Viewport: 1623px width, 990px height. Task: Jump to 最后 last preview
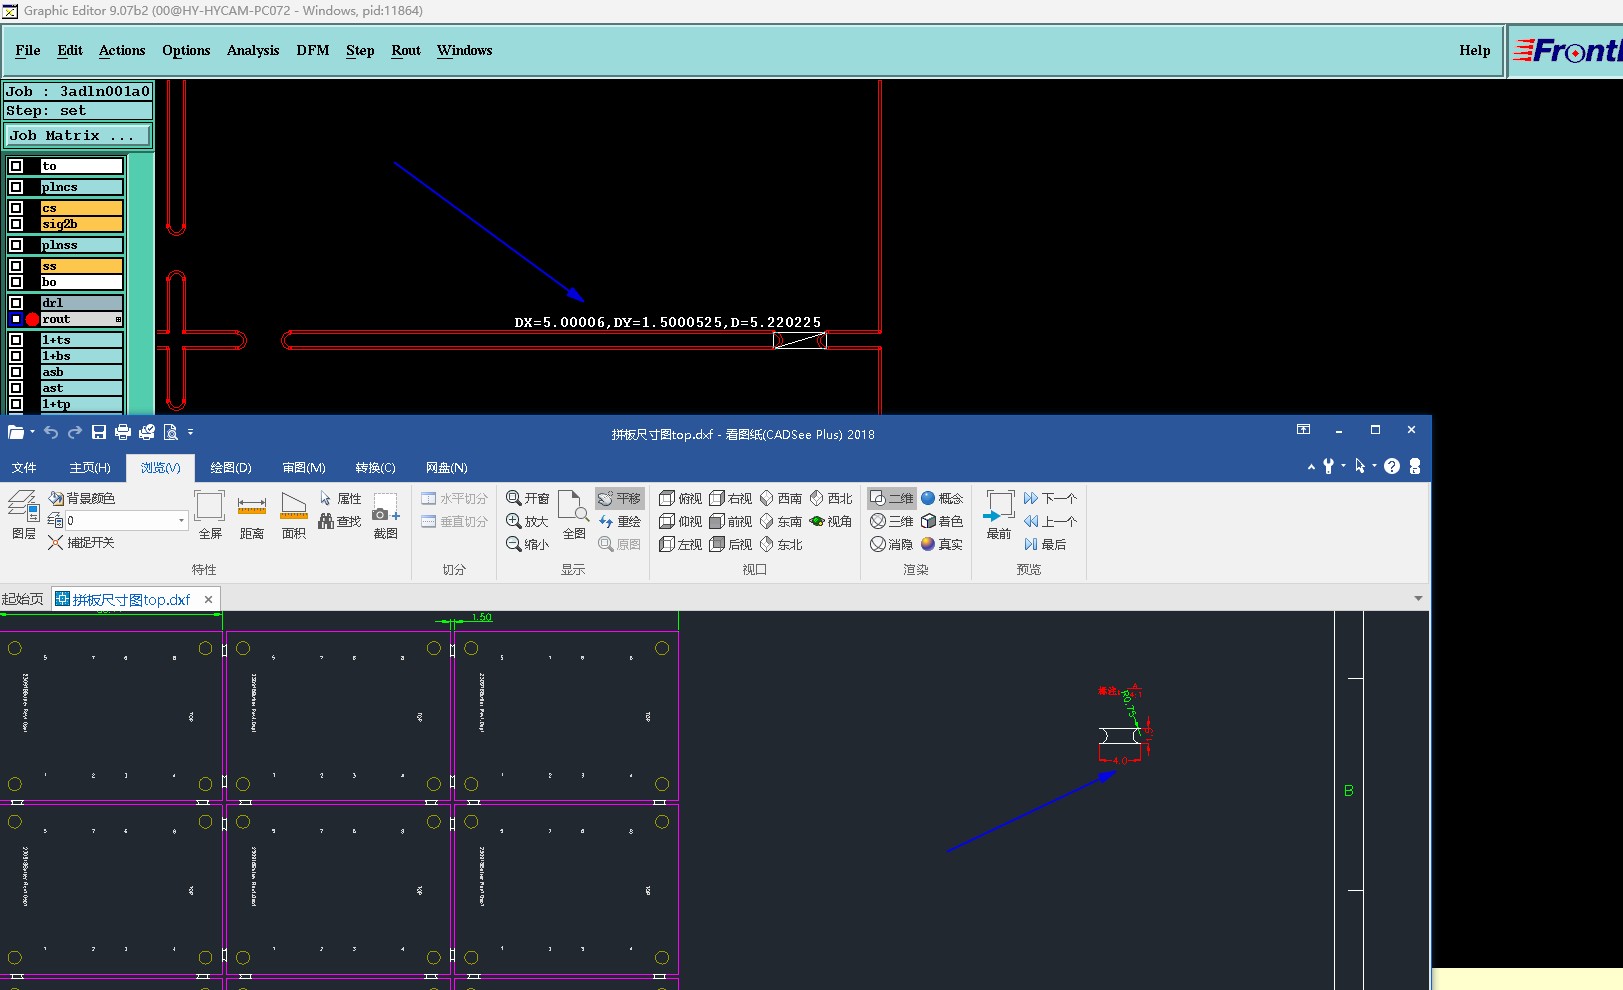click(1045, 544)
